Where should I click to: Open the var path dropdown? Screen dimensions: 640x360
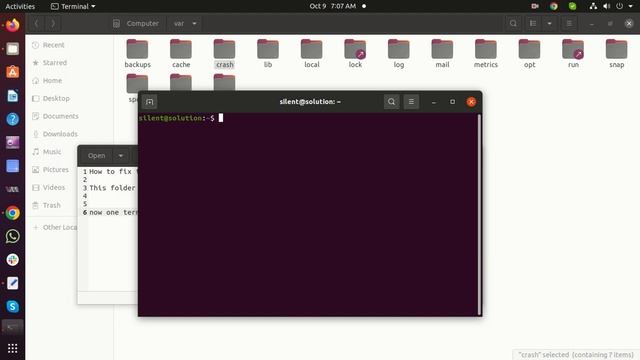(x=194, y=24)
